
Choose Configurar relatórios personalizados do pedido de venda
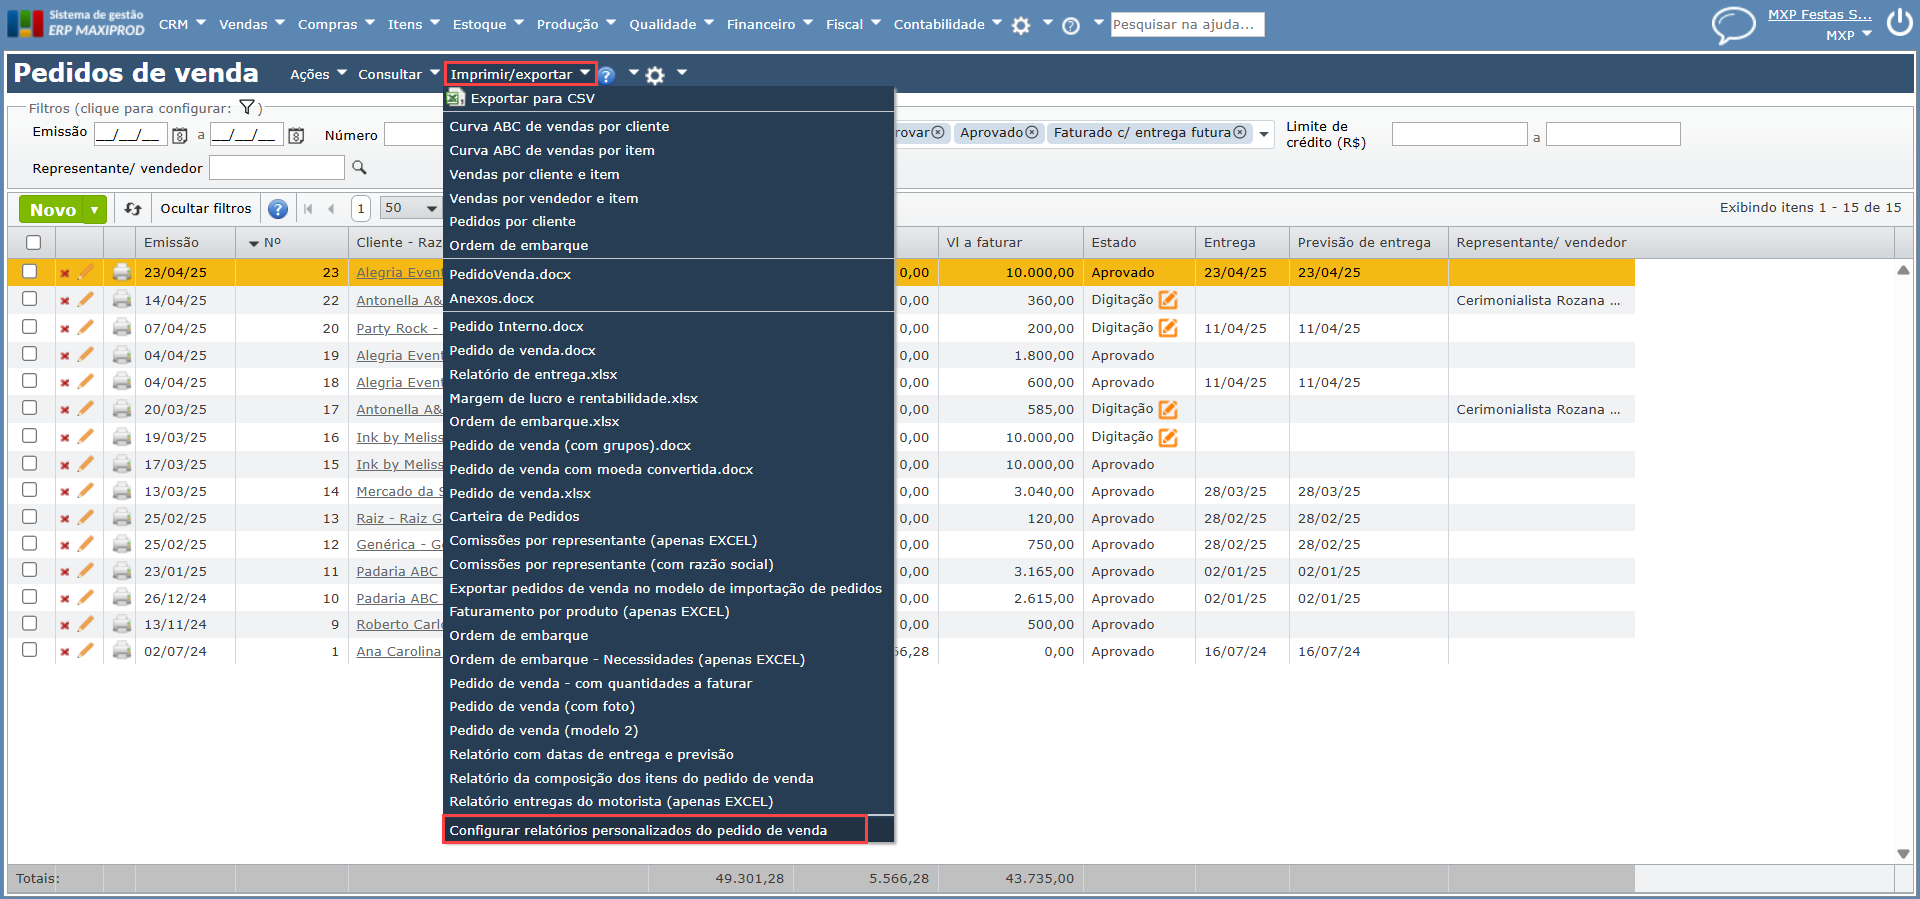coord(638,830)
